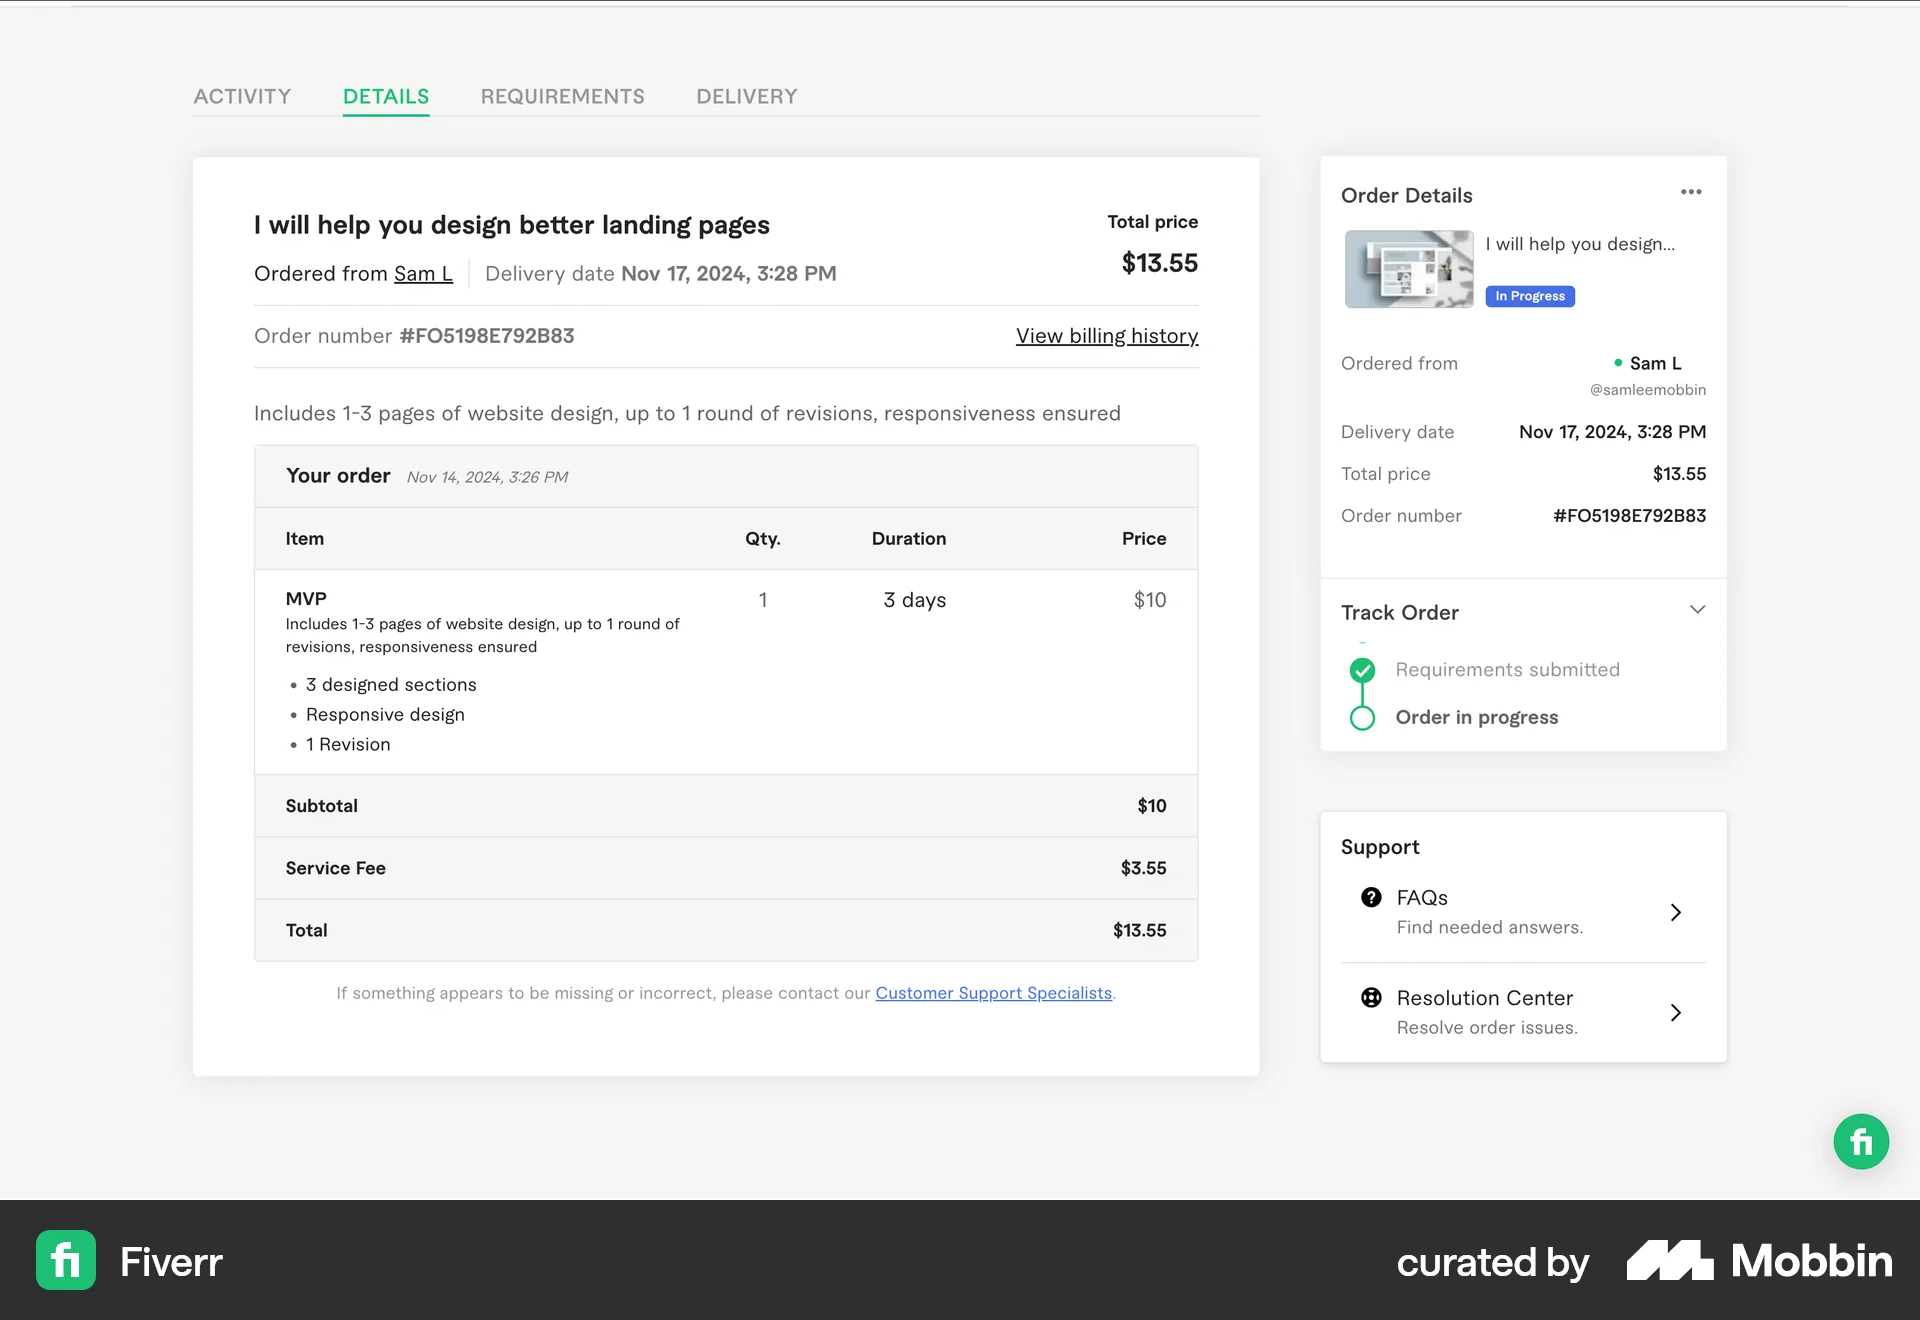The width and height of the screenshot is (1920, 1320).
Task: Switch to the Activity tab
Action: point(242,96)
